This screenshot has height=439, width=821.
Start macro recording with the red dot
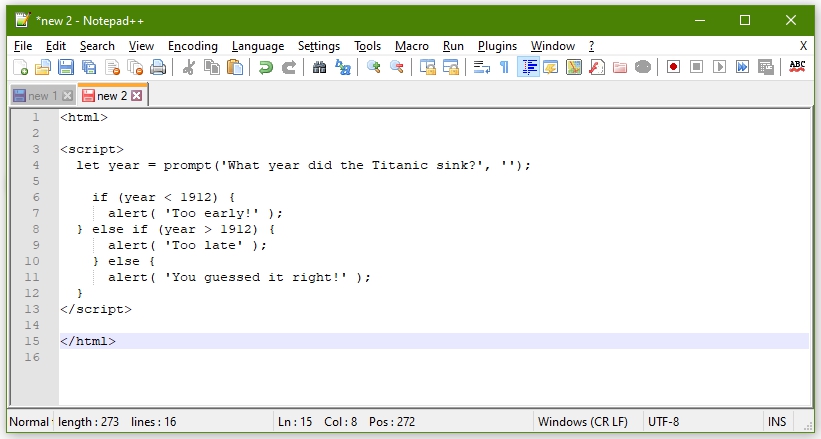point(673,67)
